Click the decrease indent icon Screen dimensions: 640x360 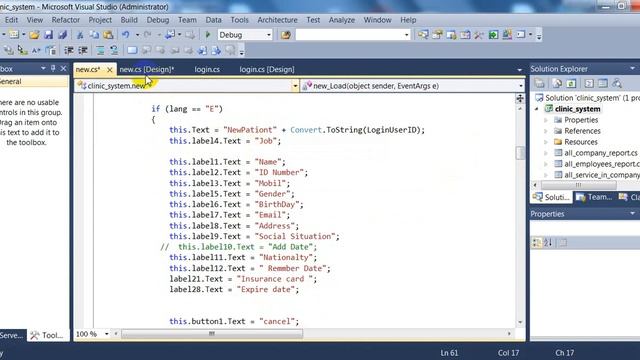[x=69, y=50]
